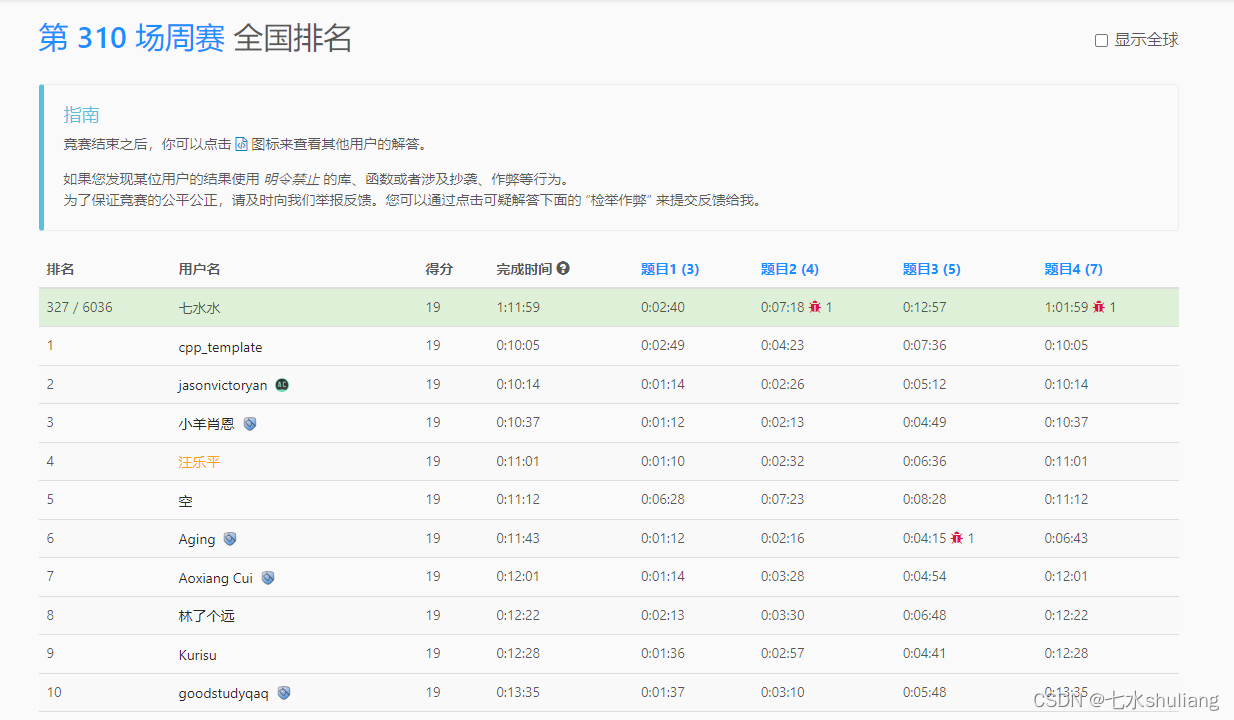View 林了个远's 题目1 time 0:02:13
Image resolution: width=1234 pixels, height=720 pixels.
point(663,615)
